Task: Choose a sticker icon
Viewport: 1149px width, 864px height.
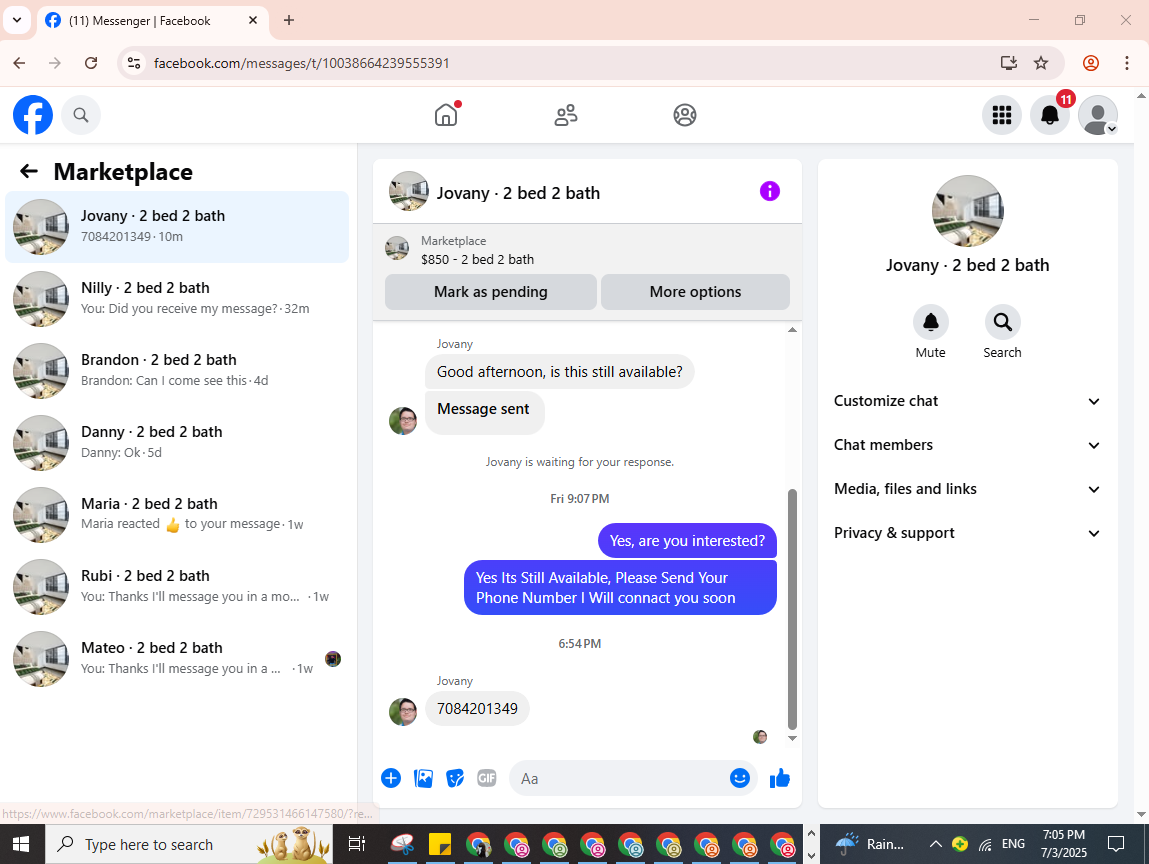Action: (455, 778)
